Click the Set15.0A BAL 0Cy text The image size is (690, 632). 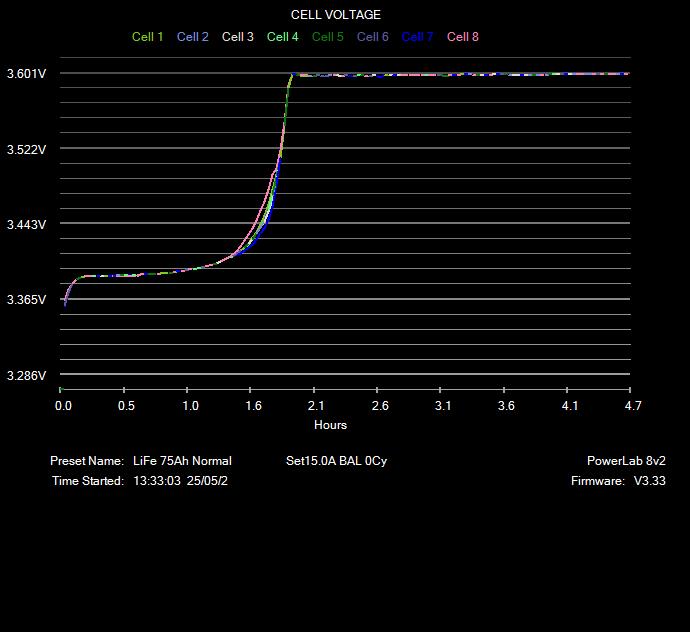click(336, 461)
